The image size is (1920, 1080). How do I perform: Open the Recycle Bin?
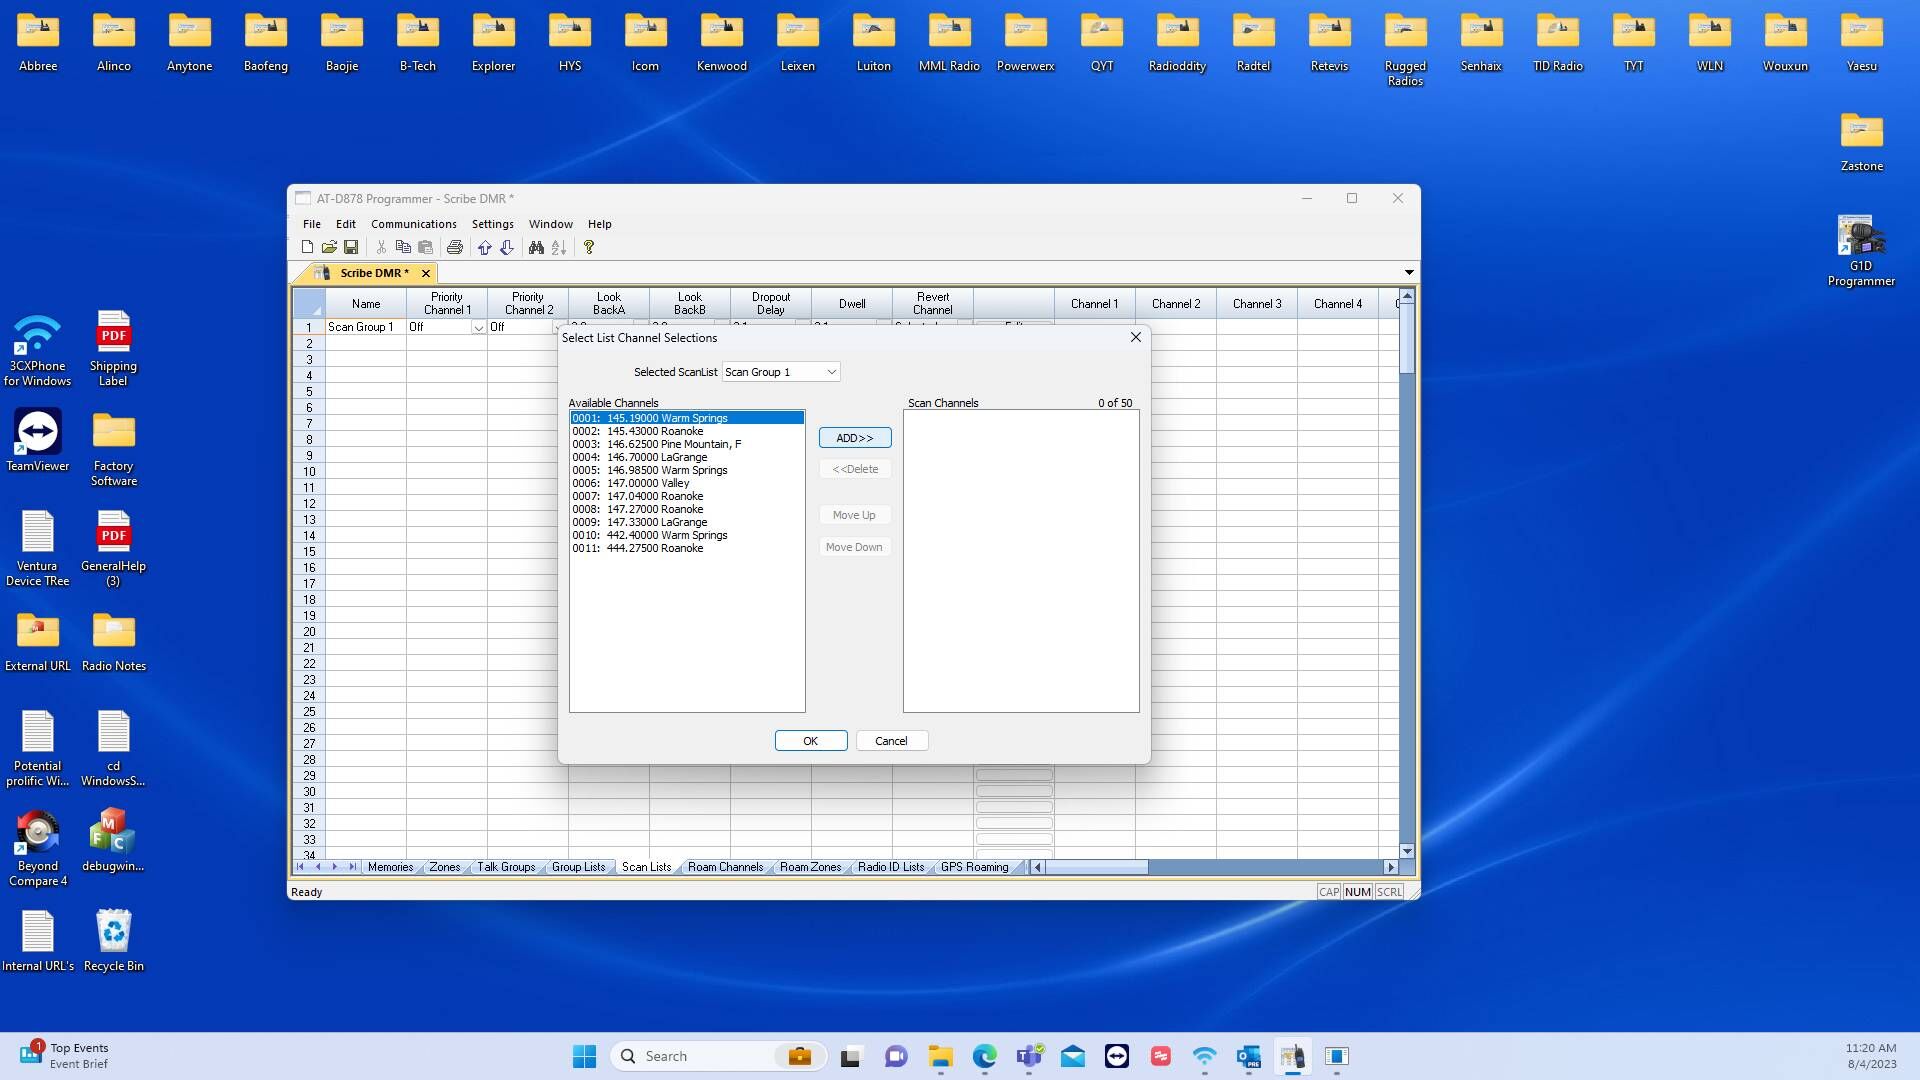tap(113, 940)
